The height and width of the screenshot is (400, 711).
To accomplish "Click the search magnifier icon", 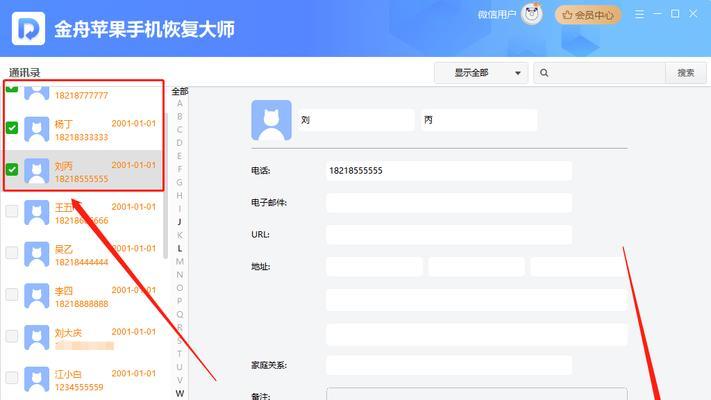I will pyautogui.click(x=544, y=73).
